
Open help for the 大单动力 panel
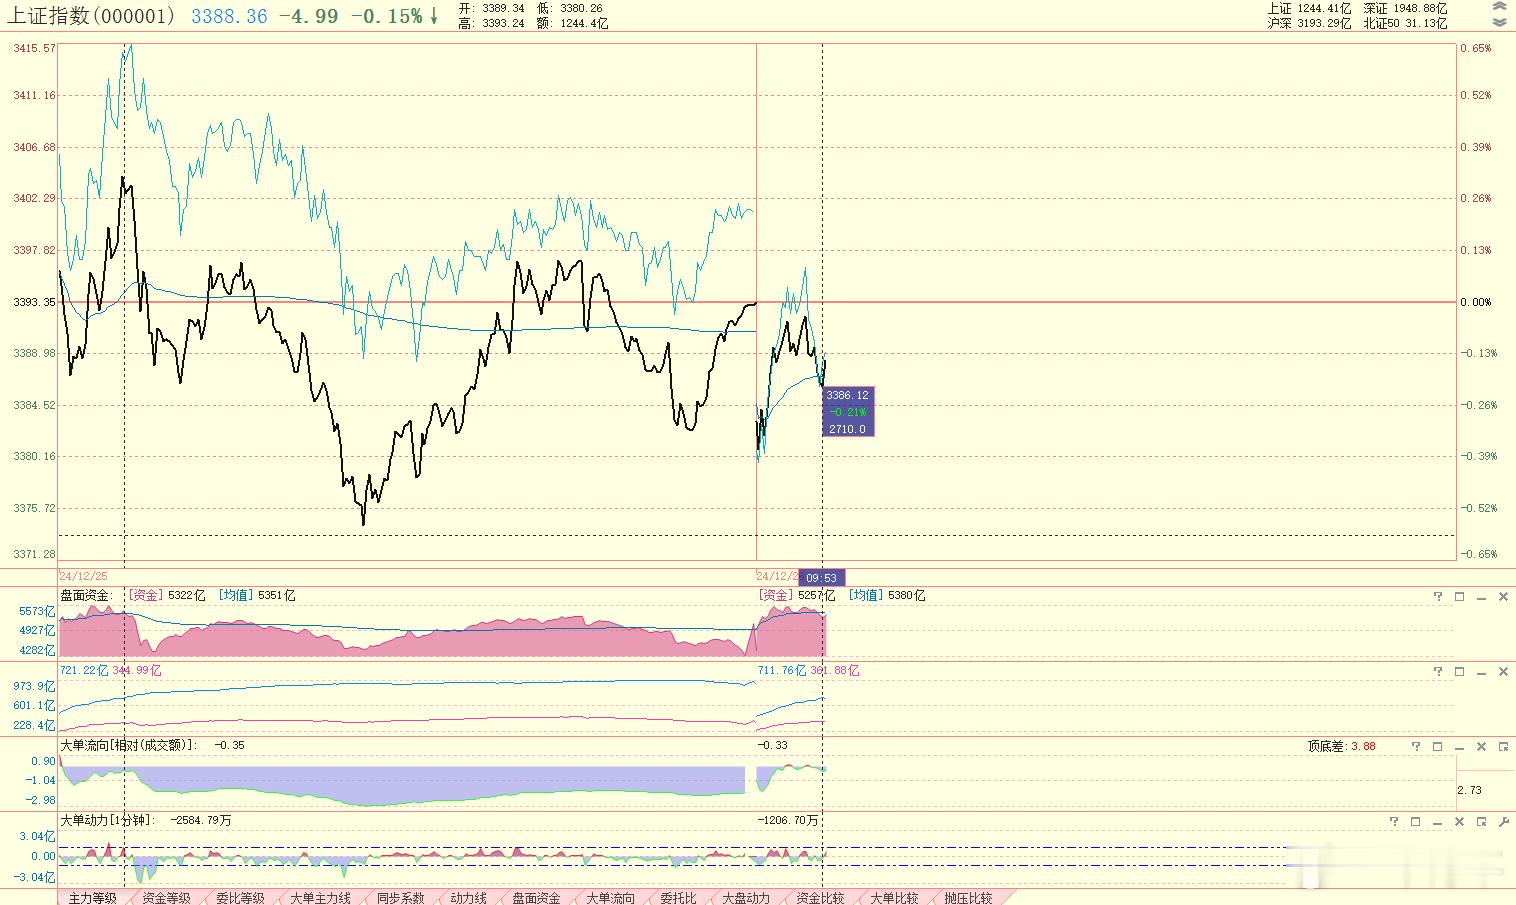1394,821
